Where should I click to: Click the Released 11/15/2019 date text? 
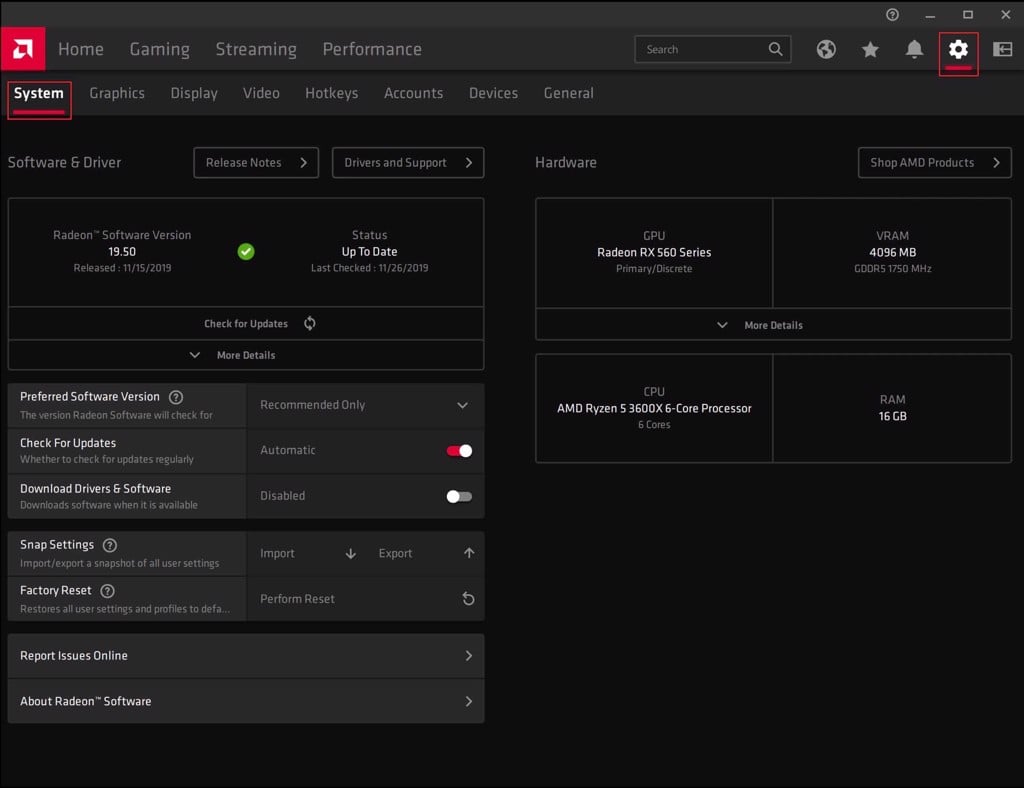pos(122,268)
